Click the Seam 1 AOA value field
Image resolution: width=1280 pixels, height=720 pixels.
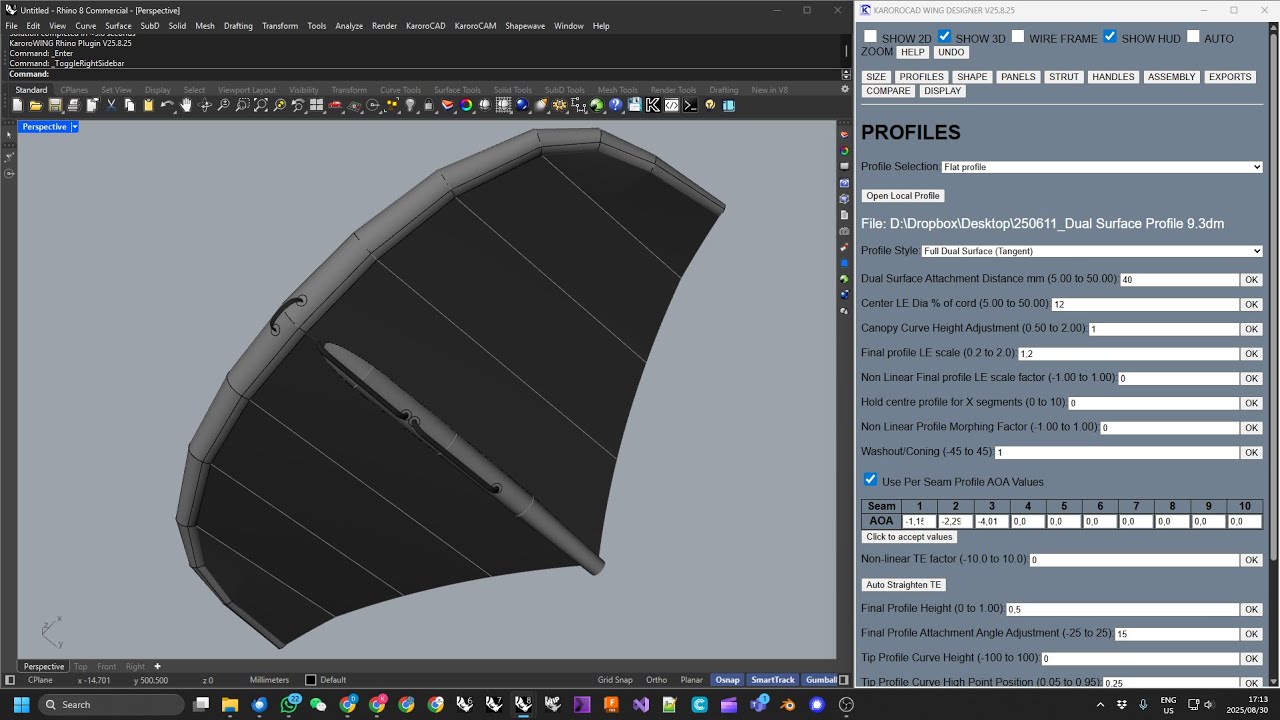pos(919,521)
